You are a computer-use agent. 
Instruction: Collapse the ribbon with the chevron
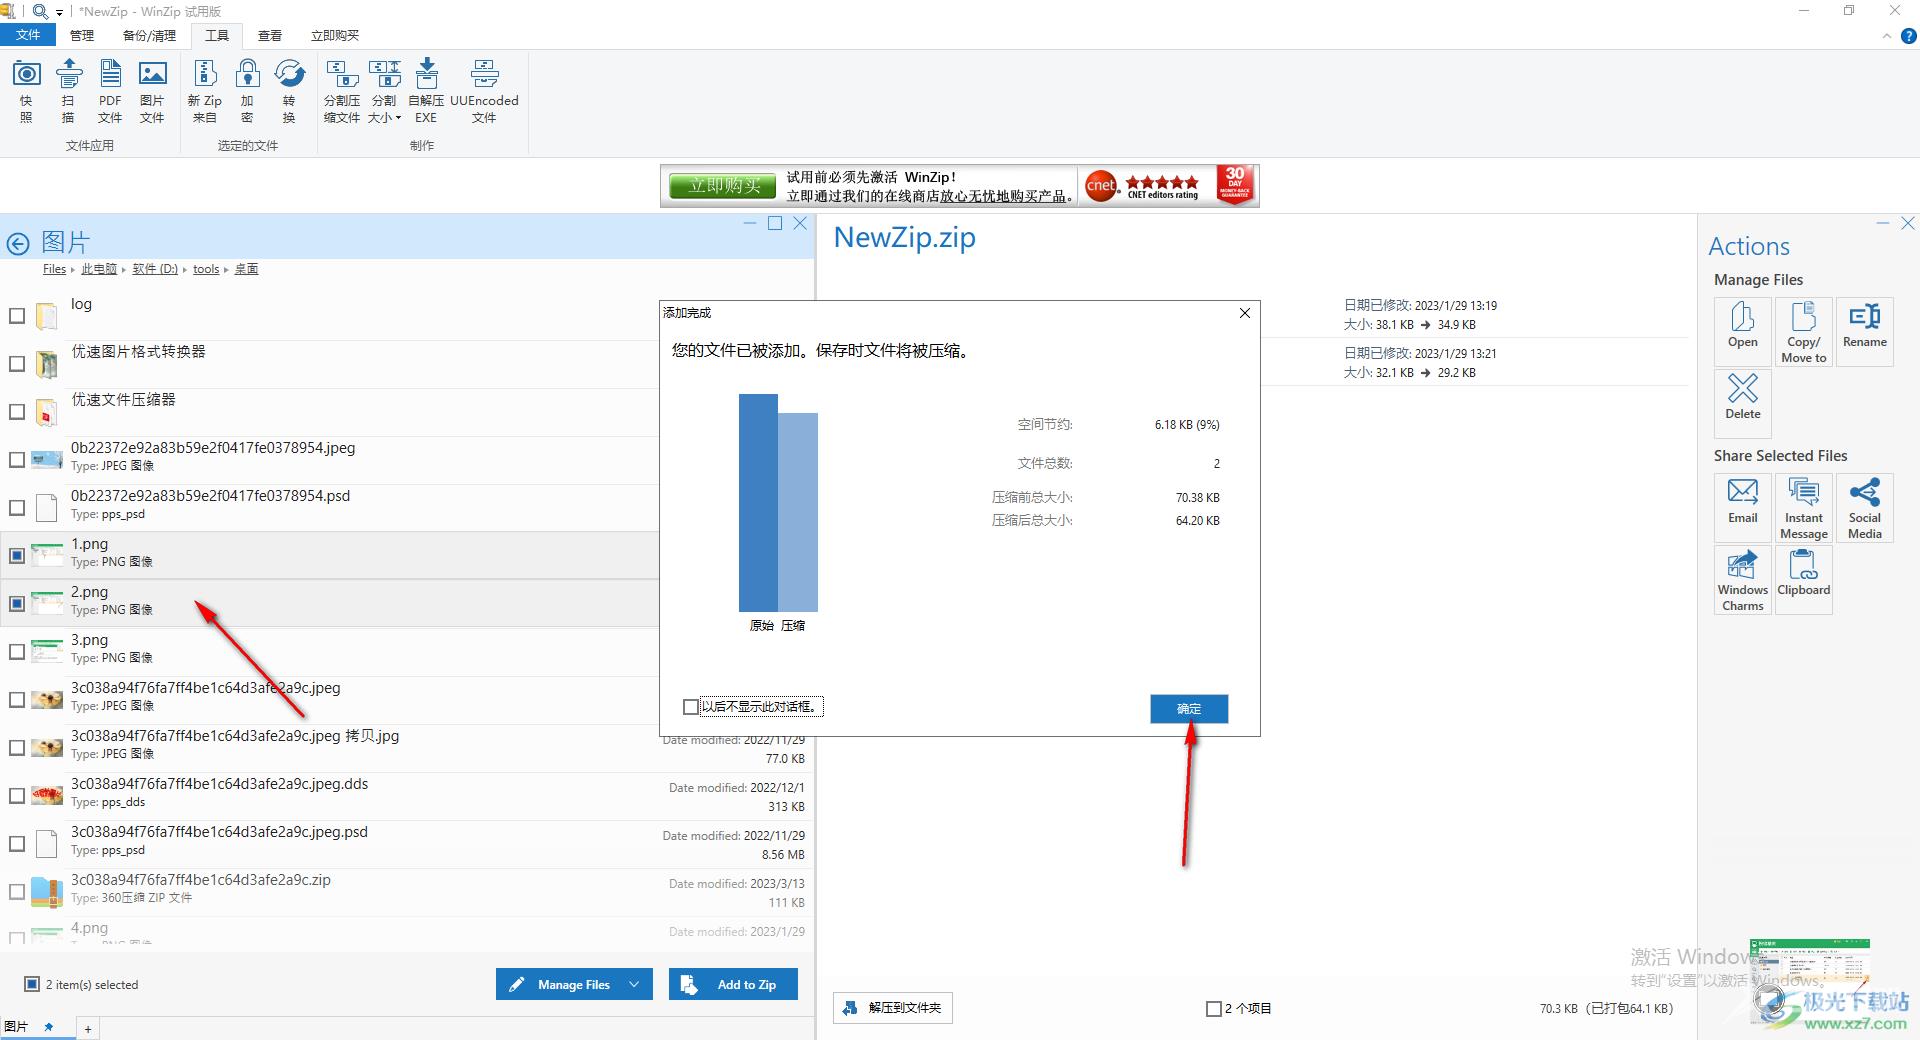coord(1886,36)
